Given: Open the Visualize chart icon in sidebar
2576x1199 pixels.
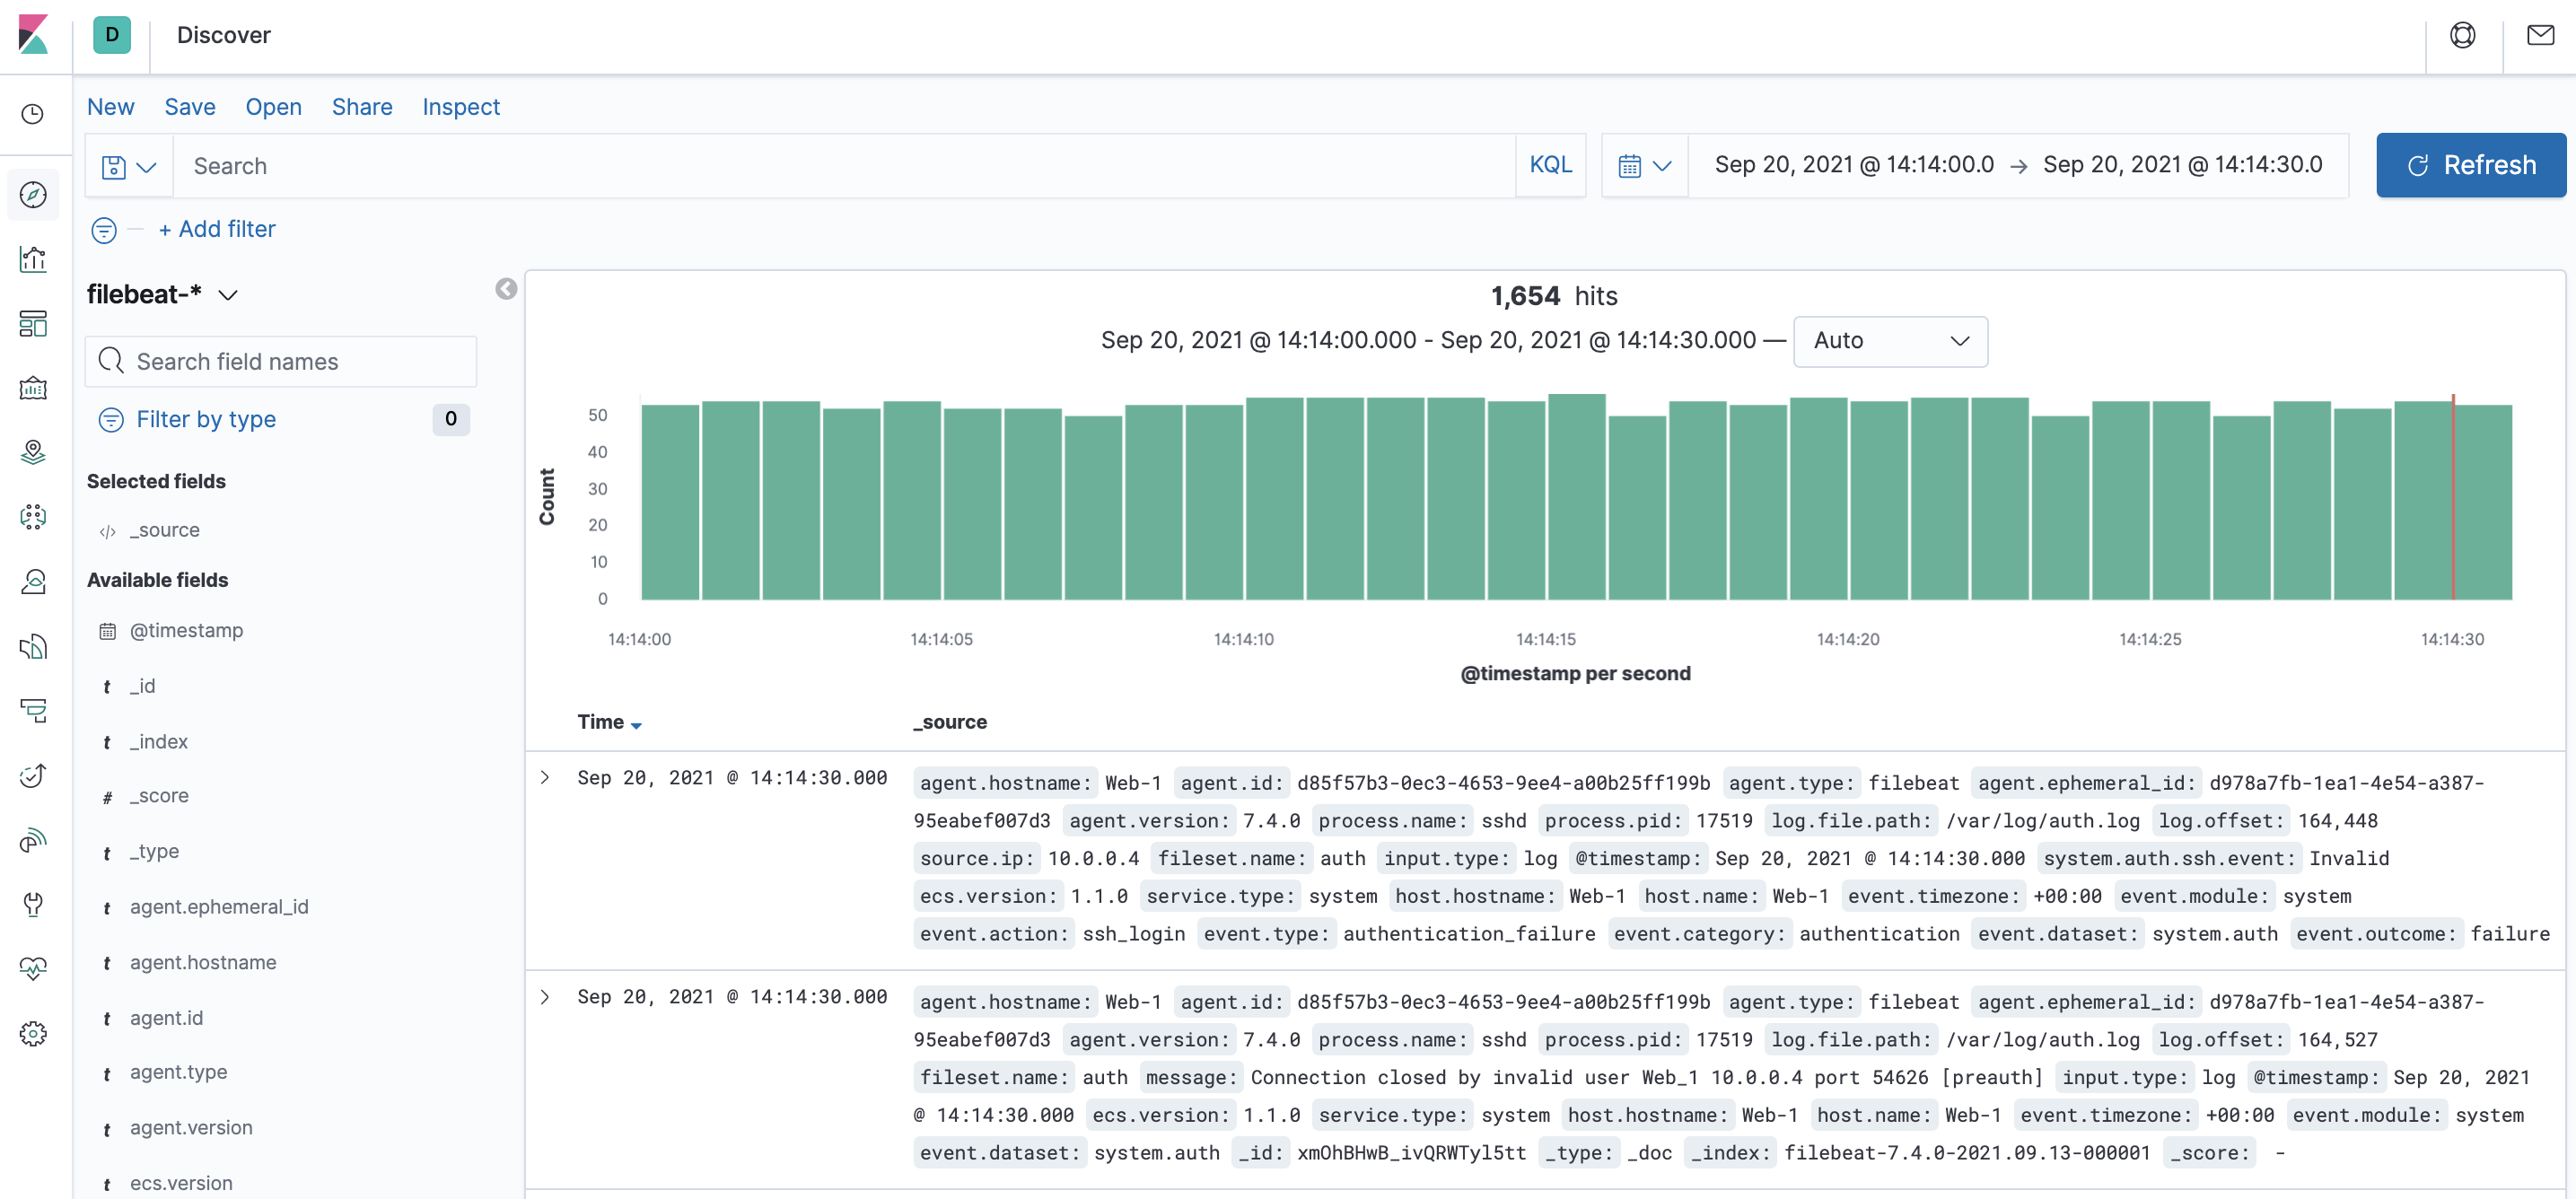Looking at the screenshot, I should [33, 259].
